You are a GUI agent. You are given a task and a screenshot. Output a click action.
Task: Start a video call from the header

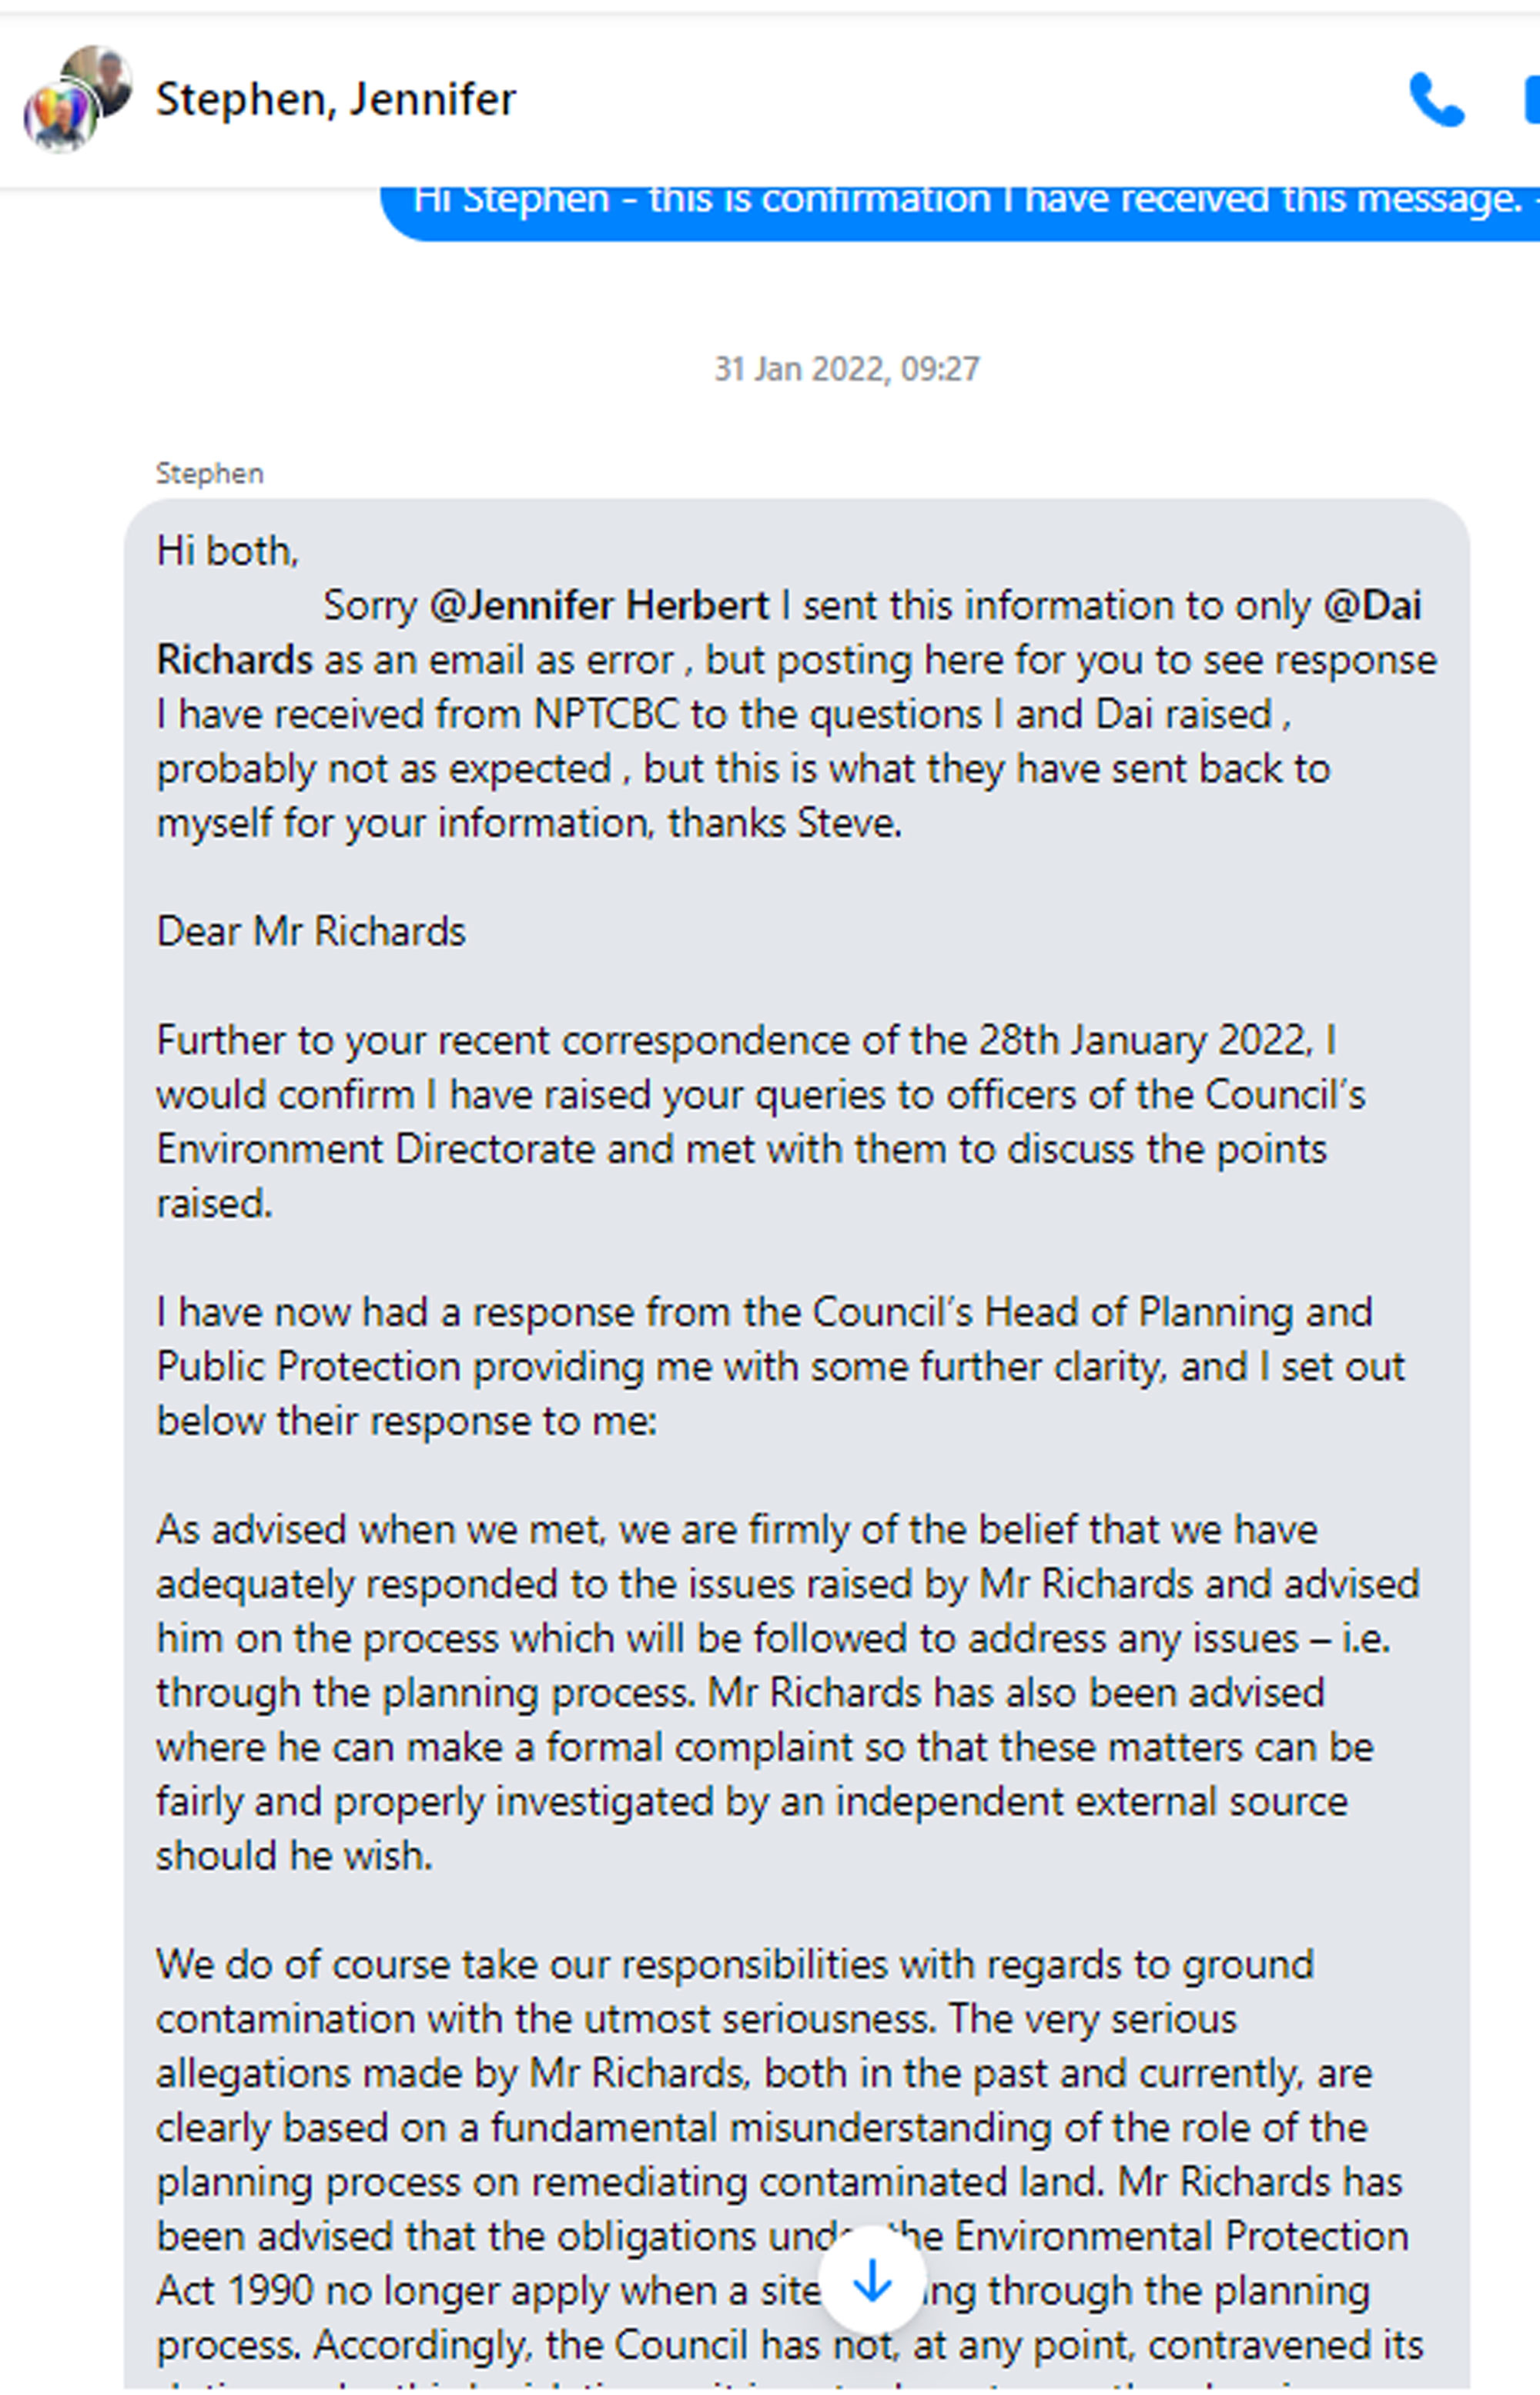pyautogui.click(x=1531, y=100)
